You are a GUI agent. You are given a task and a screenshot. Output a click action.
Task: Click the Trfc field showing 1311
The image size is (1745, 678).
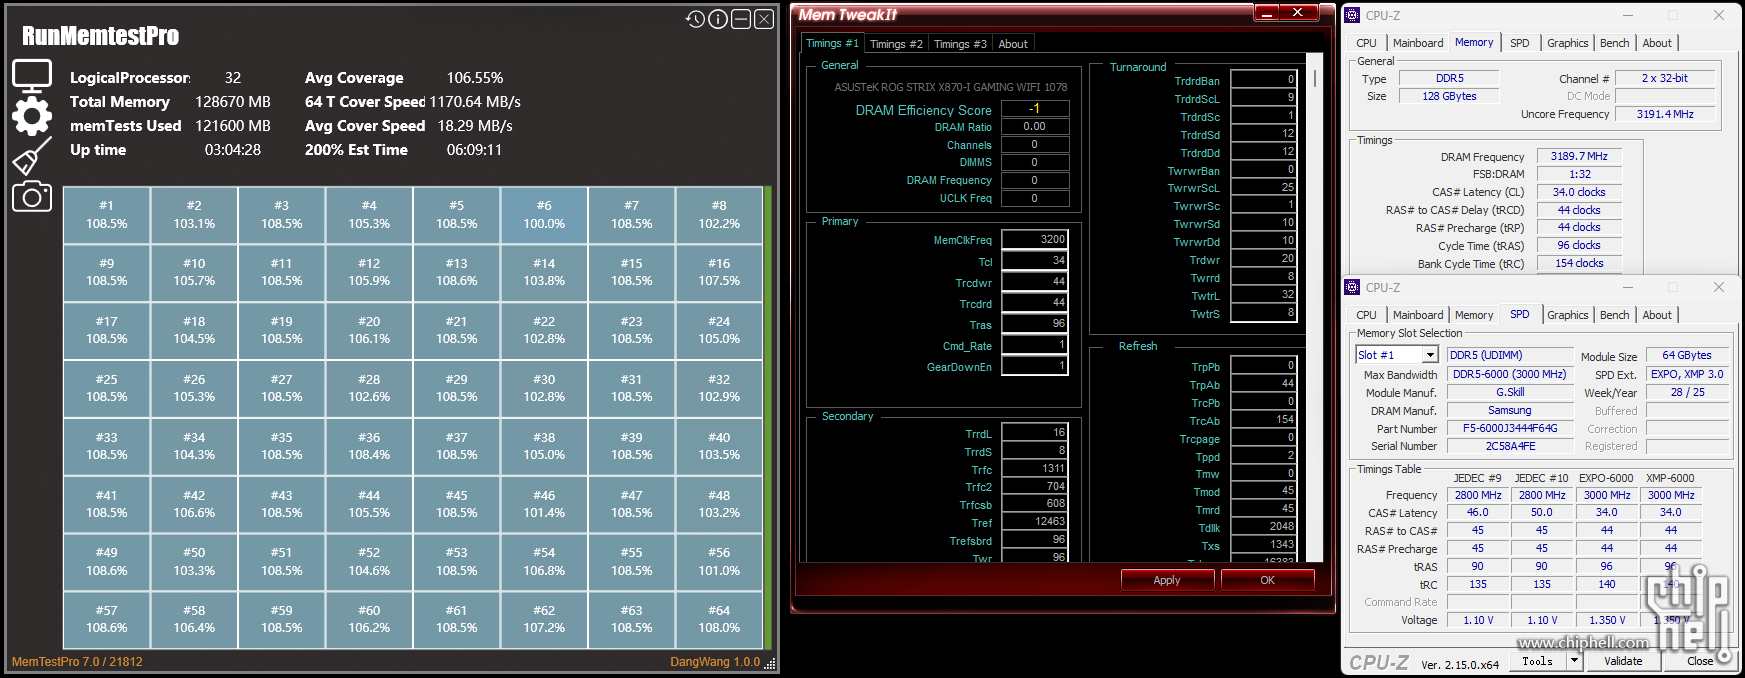point(1035,469)
